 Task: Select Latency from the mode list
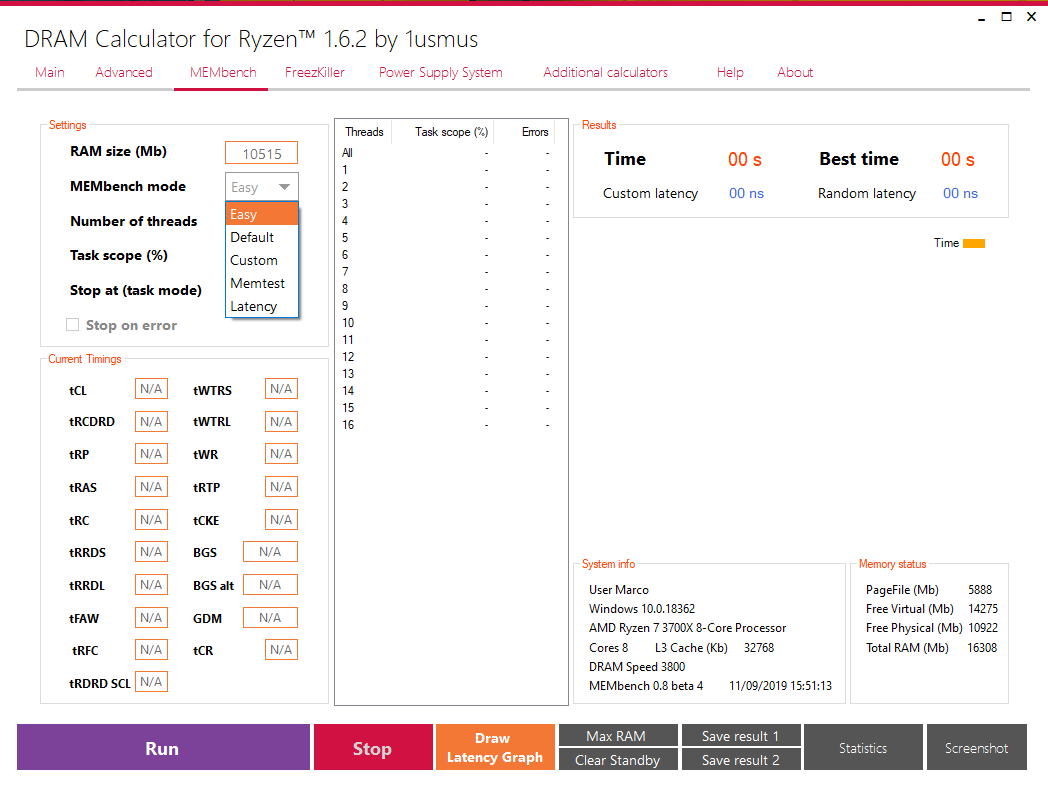pos(261,306)
